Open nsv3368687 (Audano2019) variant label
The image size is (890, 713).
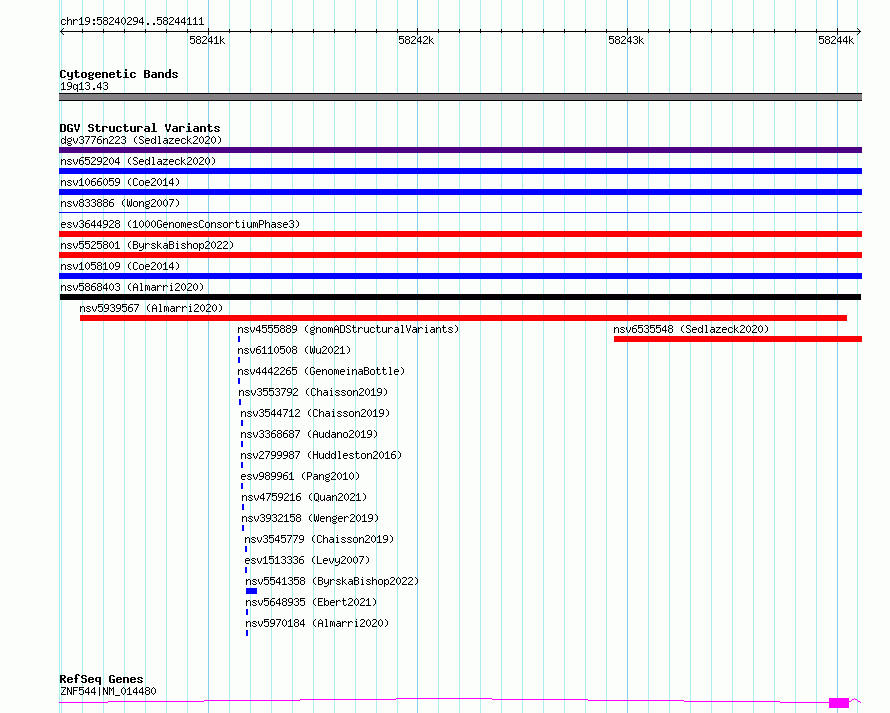coord(309,434)
